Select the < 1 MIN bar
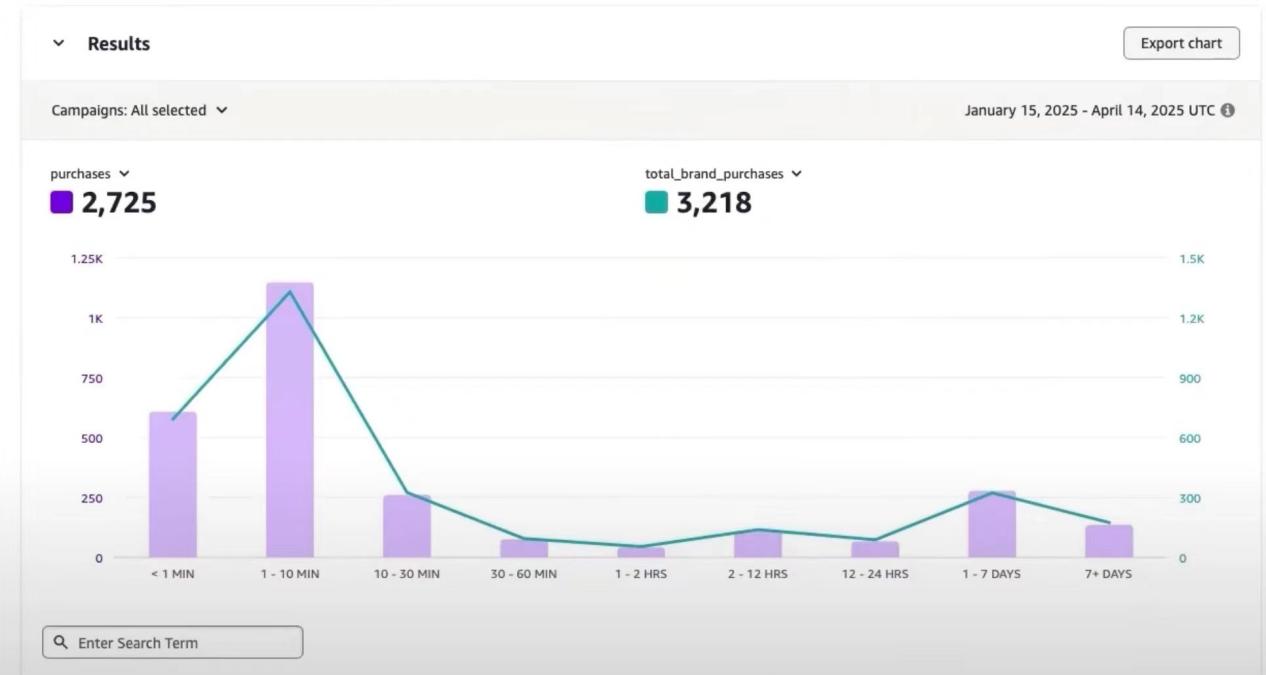The image size is (1266, 675). (173, 485)
